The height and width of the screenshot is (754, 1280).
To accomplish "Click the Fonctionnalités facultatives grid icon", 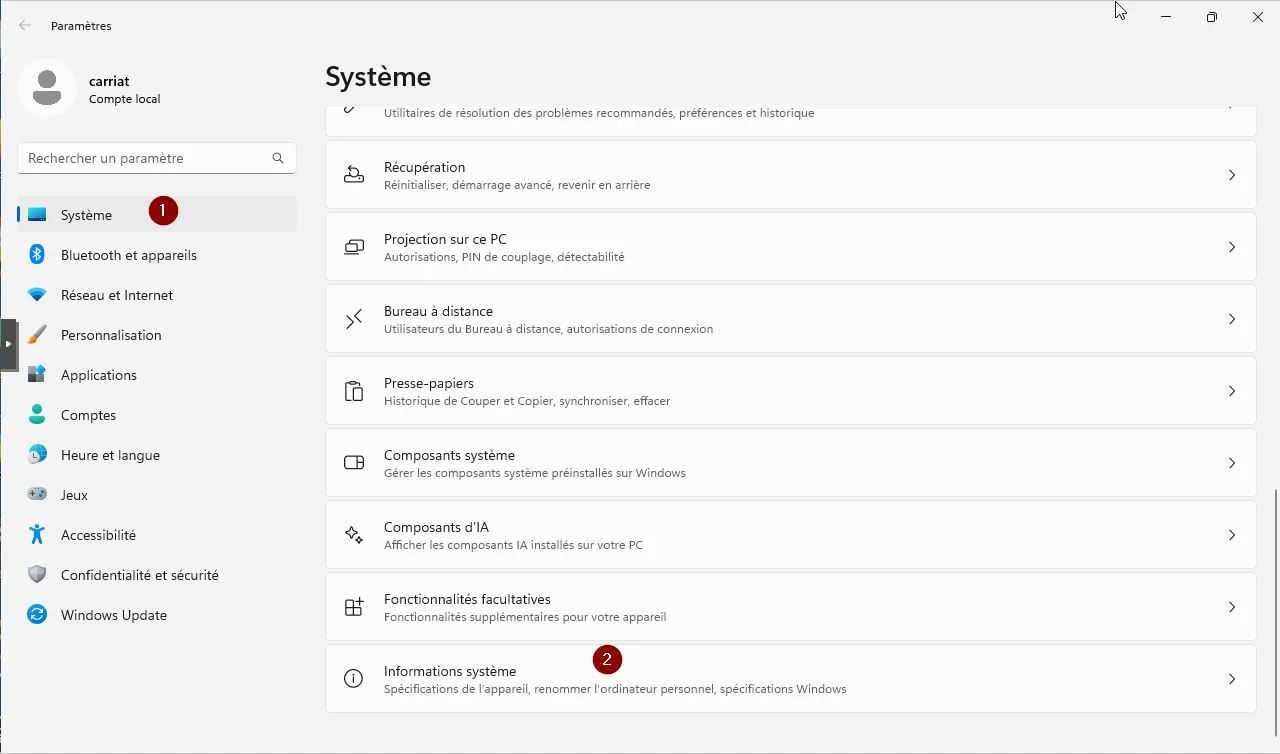I will [x=354, y=607].
